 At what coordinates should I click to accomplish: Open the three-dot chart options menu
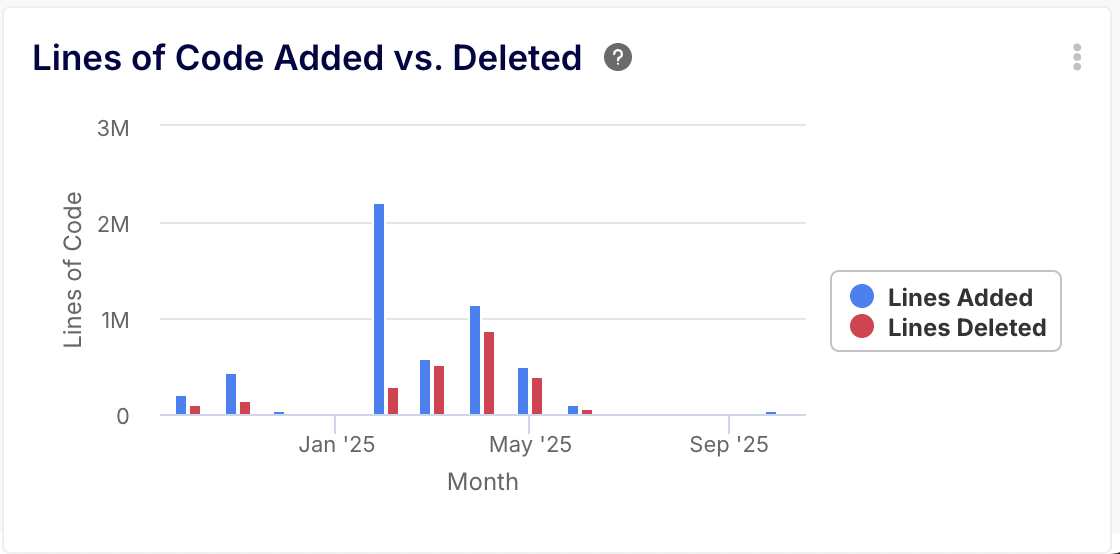point(1077,57)
